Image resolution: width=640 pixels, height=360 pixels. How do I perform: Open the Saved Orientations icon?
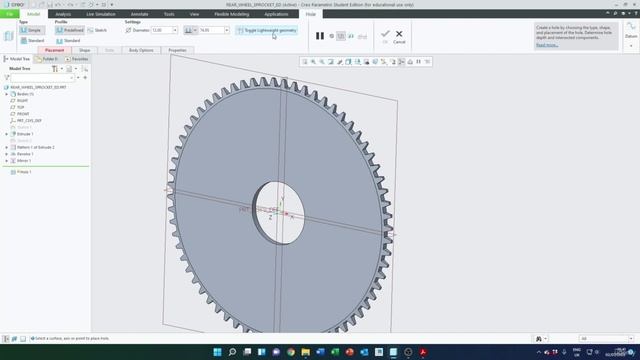click(x=358, y=62)
